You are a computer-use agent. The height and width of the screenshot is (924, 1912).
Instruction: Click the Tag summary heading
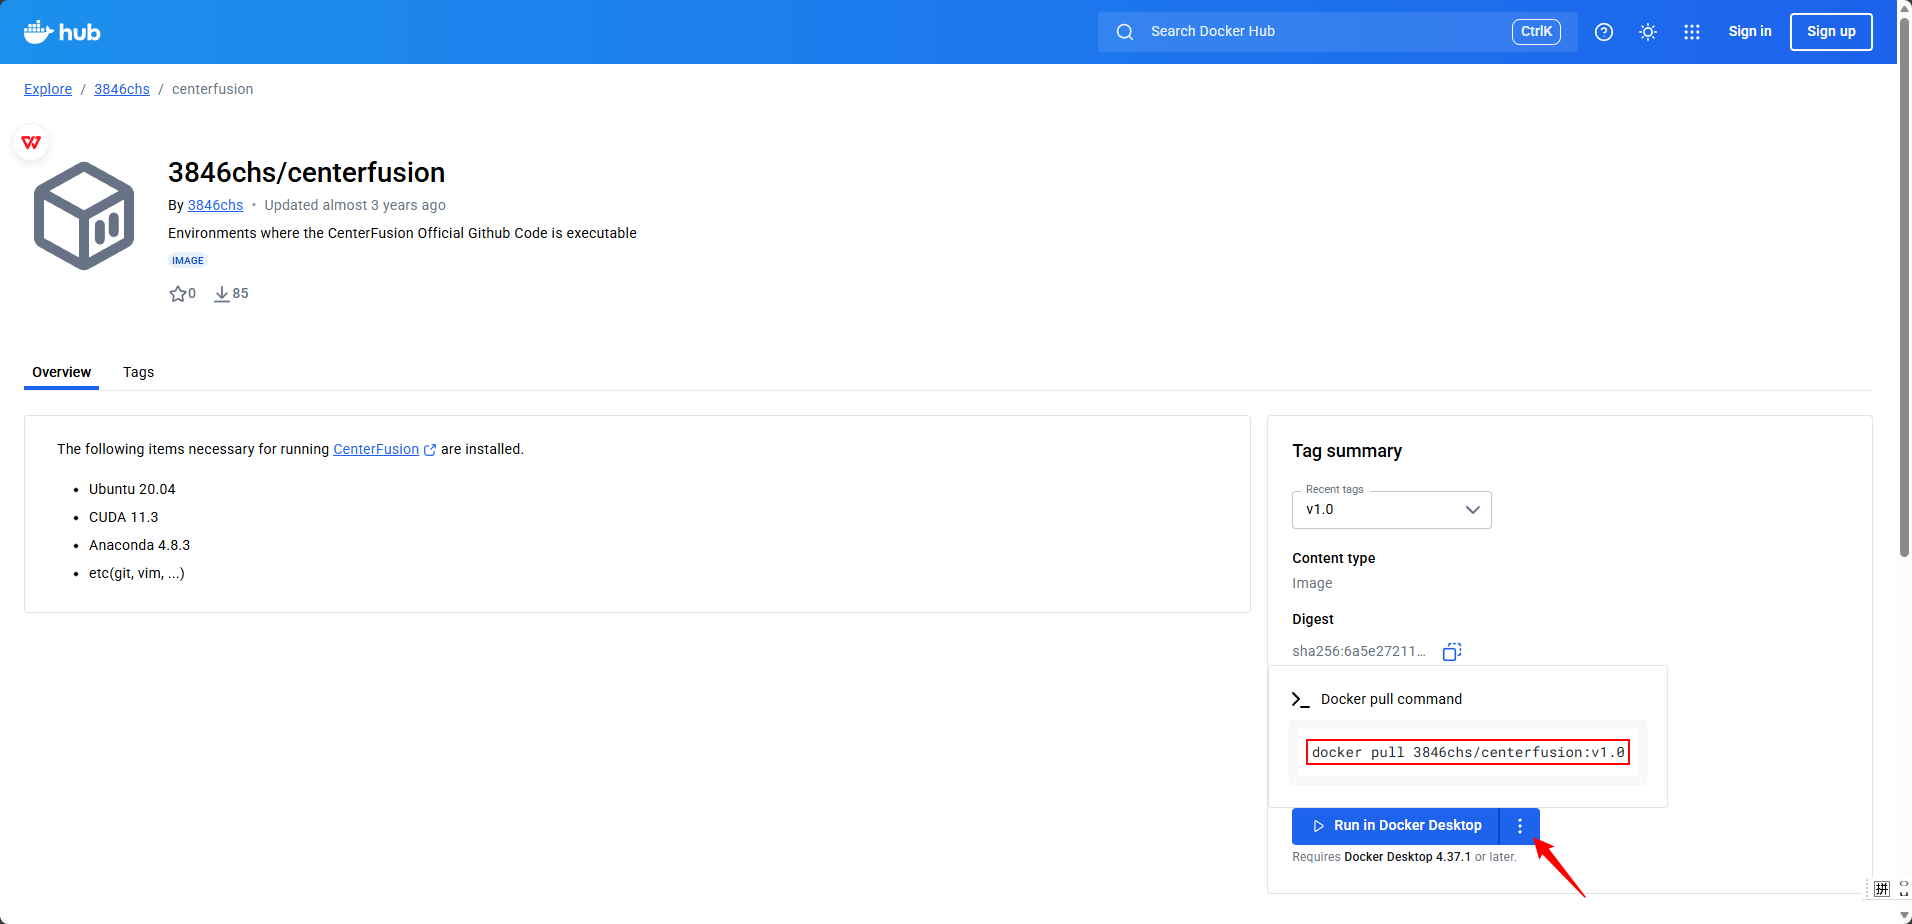(x=1347, y=451)
